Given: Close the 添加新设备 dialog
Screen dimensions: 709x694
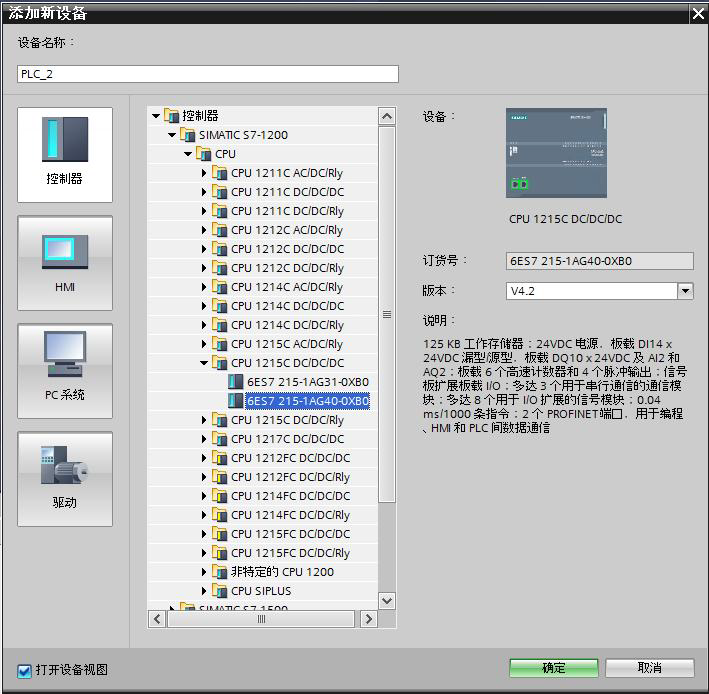Looking at the screenshot, I should click(698, 14).
